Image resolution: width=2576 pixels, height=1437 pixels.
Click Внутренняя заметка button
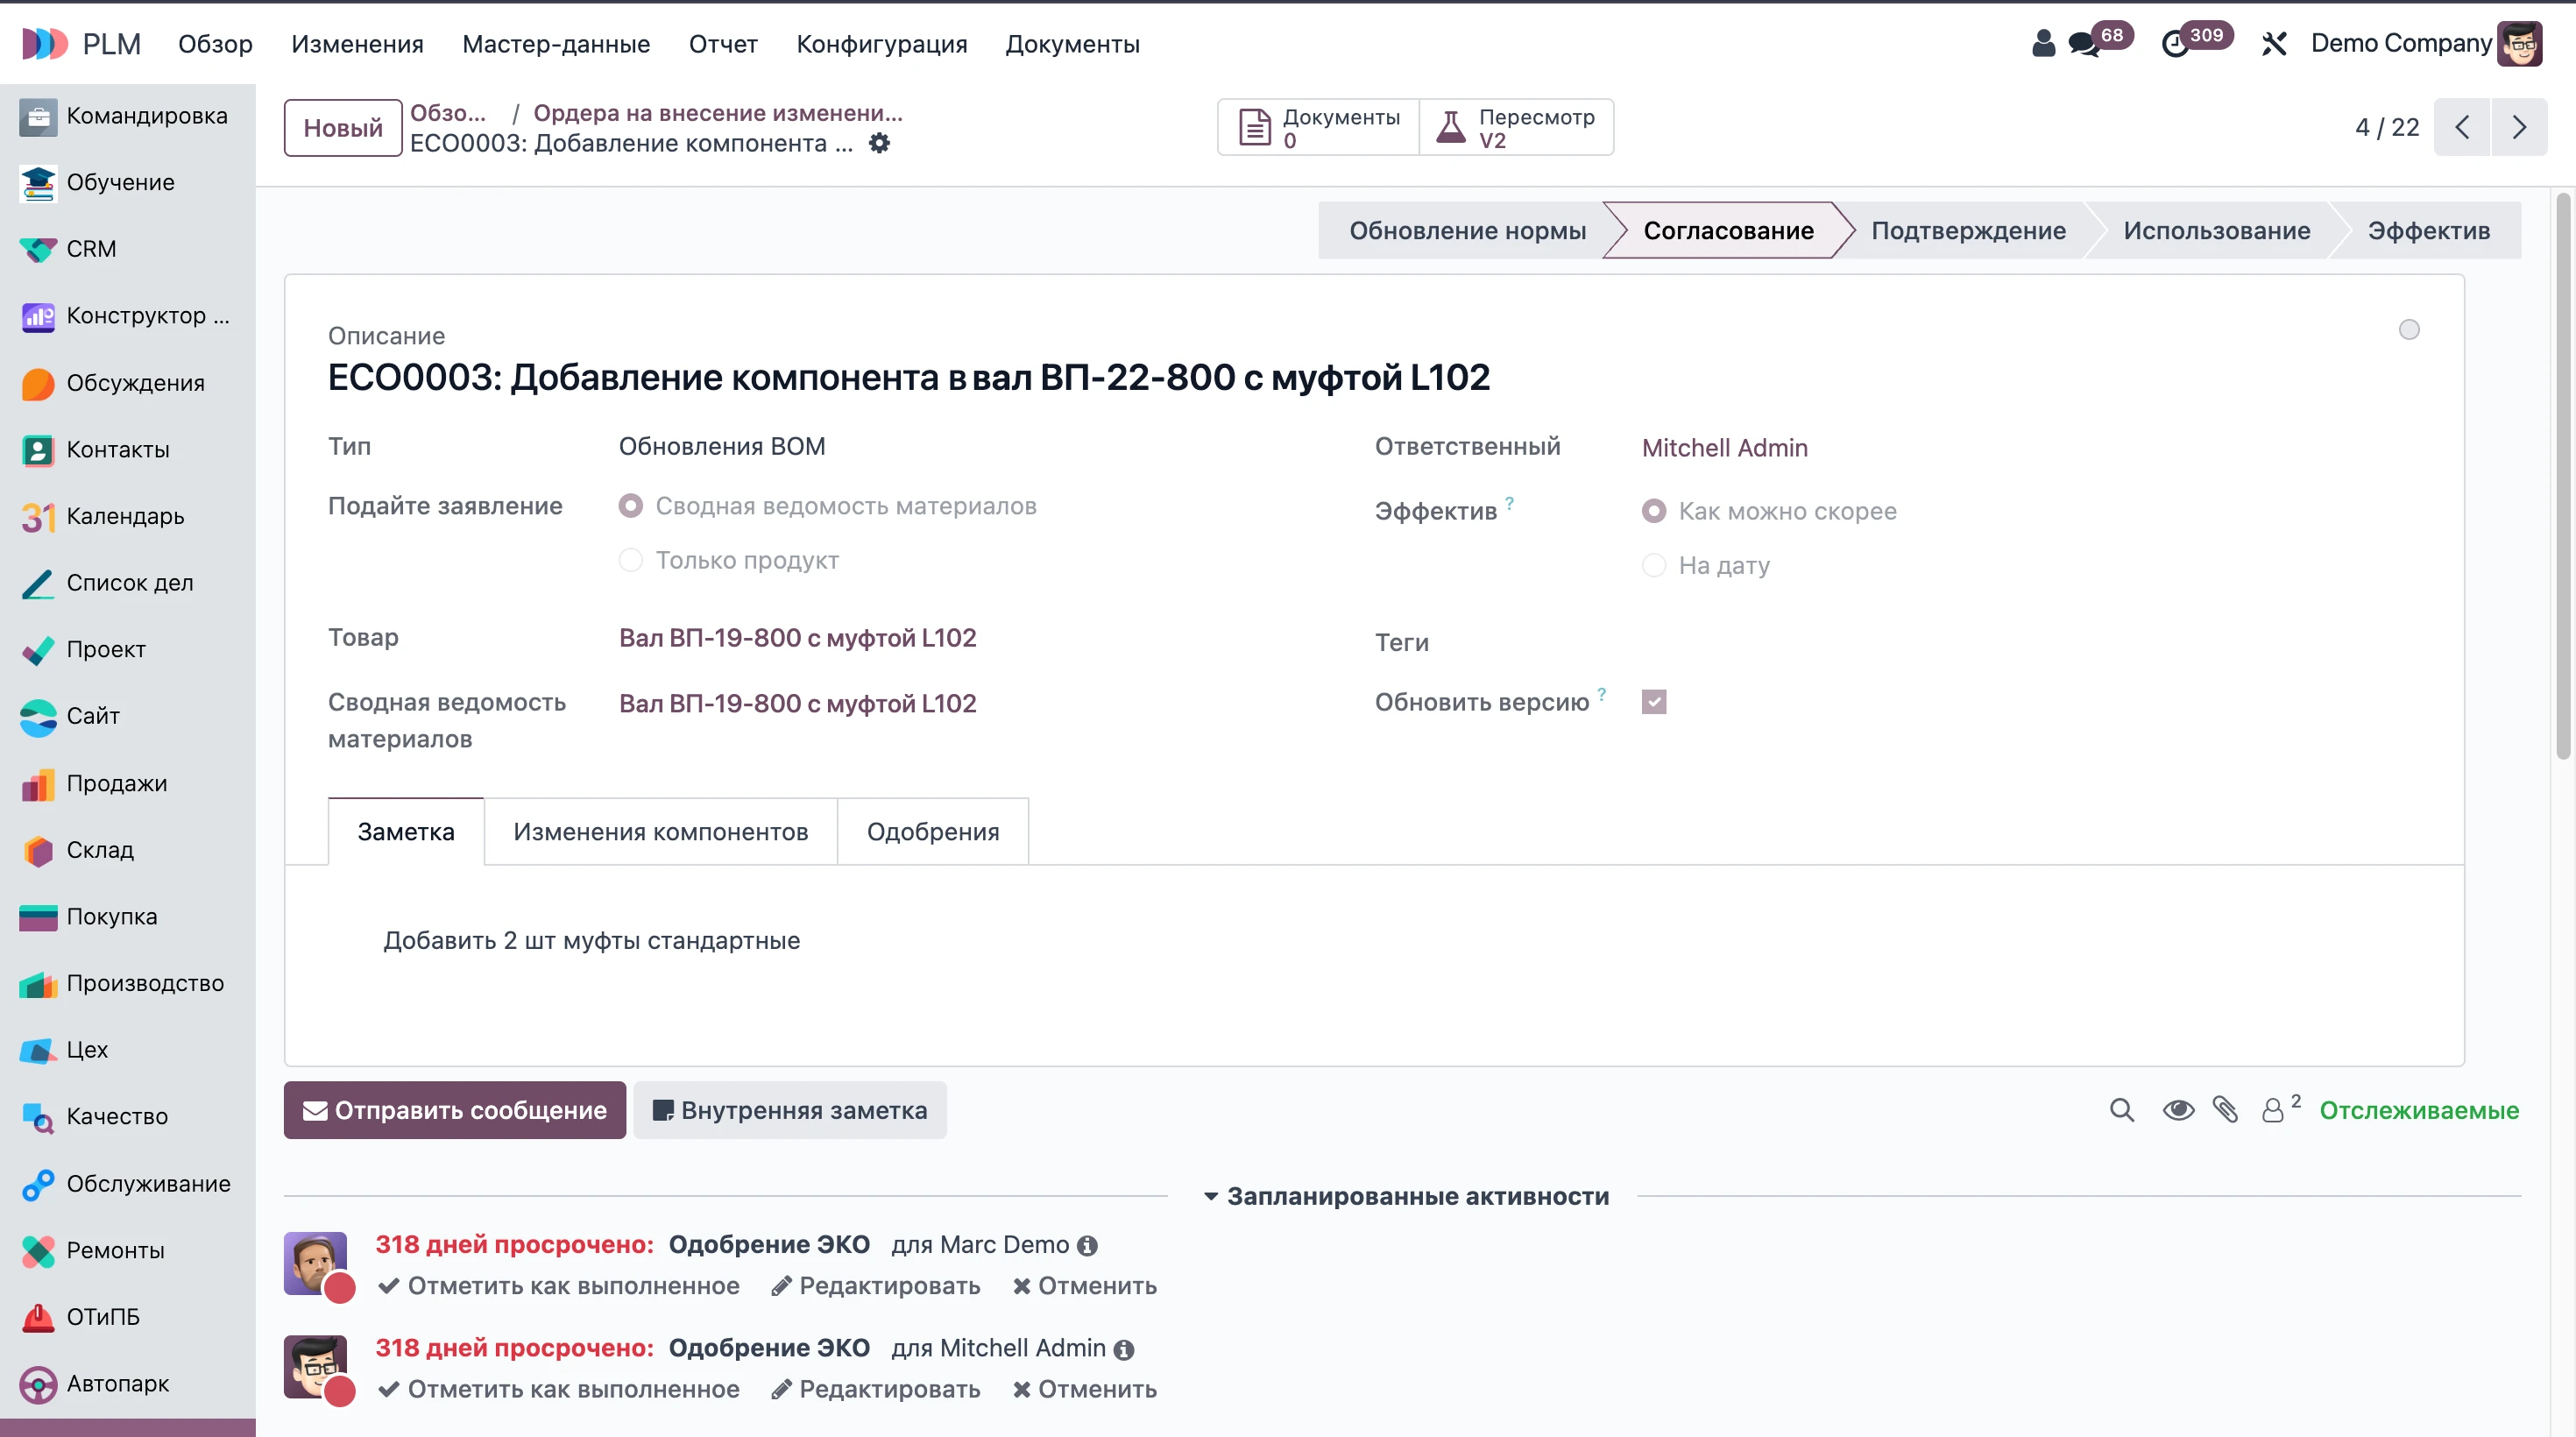[x=790, y=1110]
